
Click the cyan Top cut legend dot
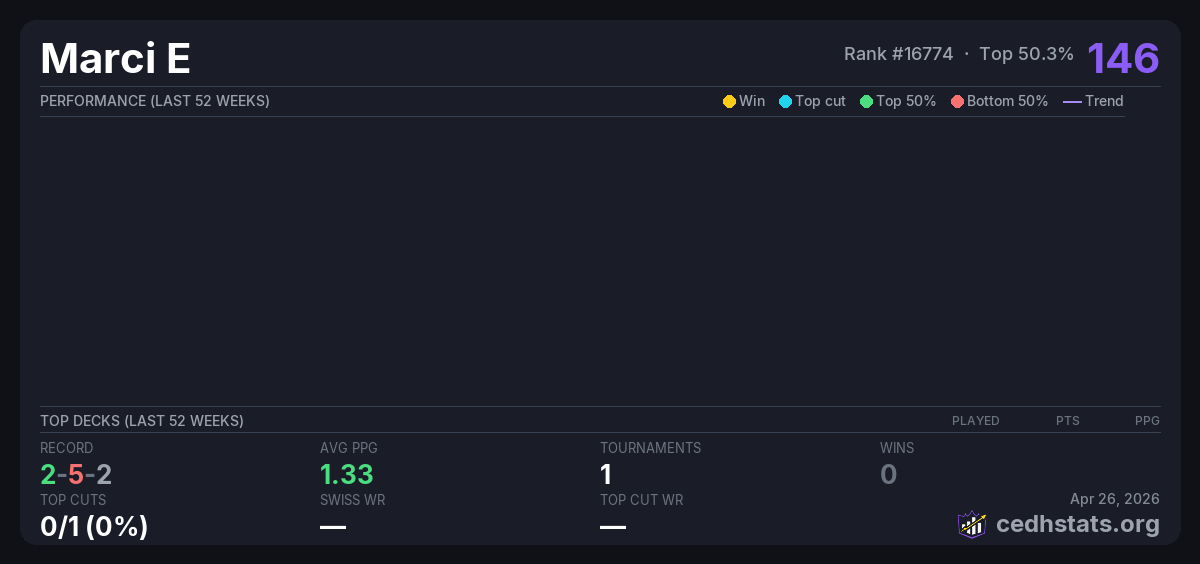[x=785, y=101]
